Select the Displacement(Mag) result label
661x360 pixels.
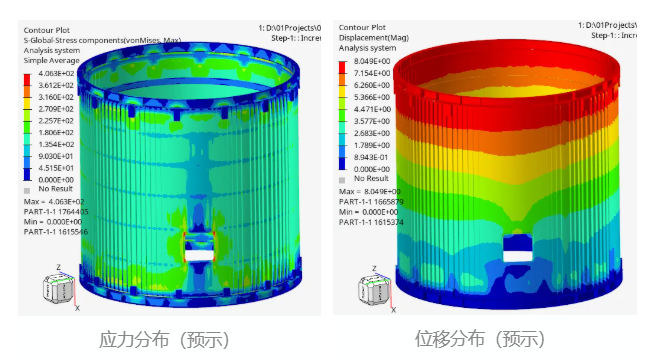click(374, 38)
